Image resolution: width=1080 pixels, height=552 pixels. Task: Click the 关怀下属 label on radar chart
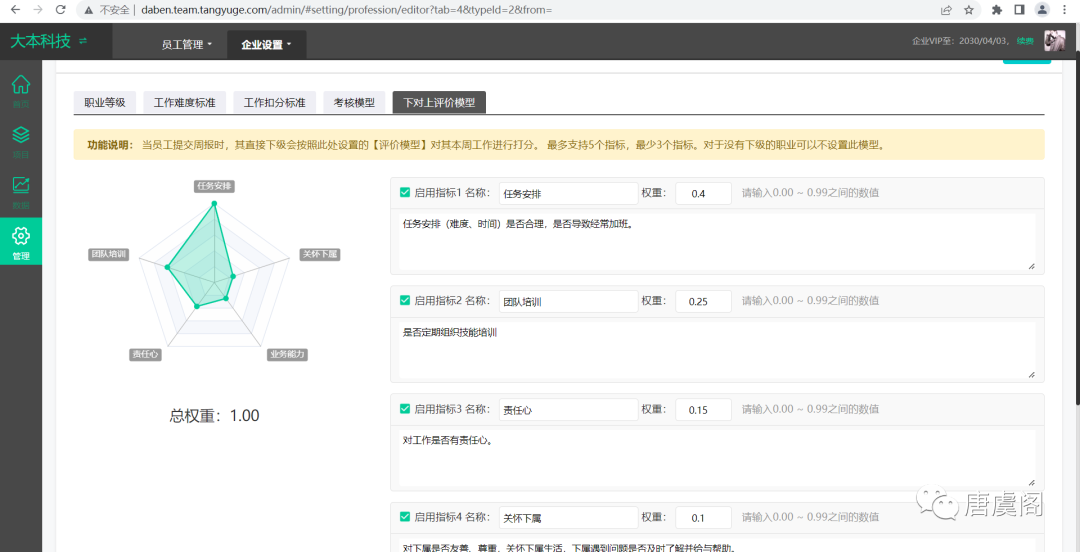tap(320, 254)
